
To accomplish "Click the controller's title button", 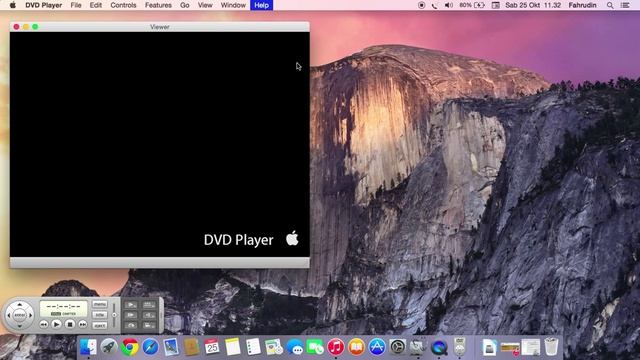I will pos(100,315).
